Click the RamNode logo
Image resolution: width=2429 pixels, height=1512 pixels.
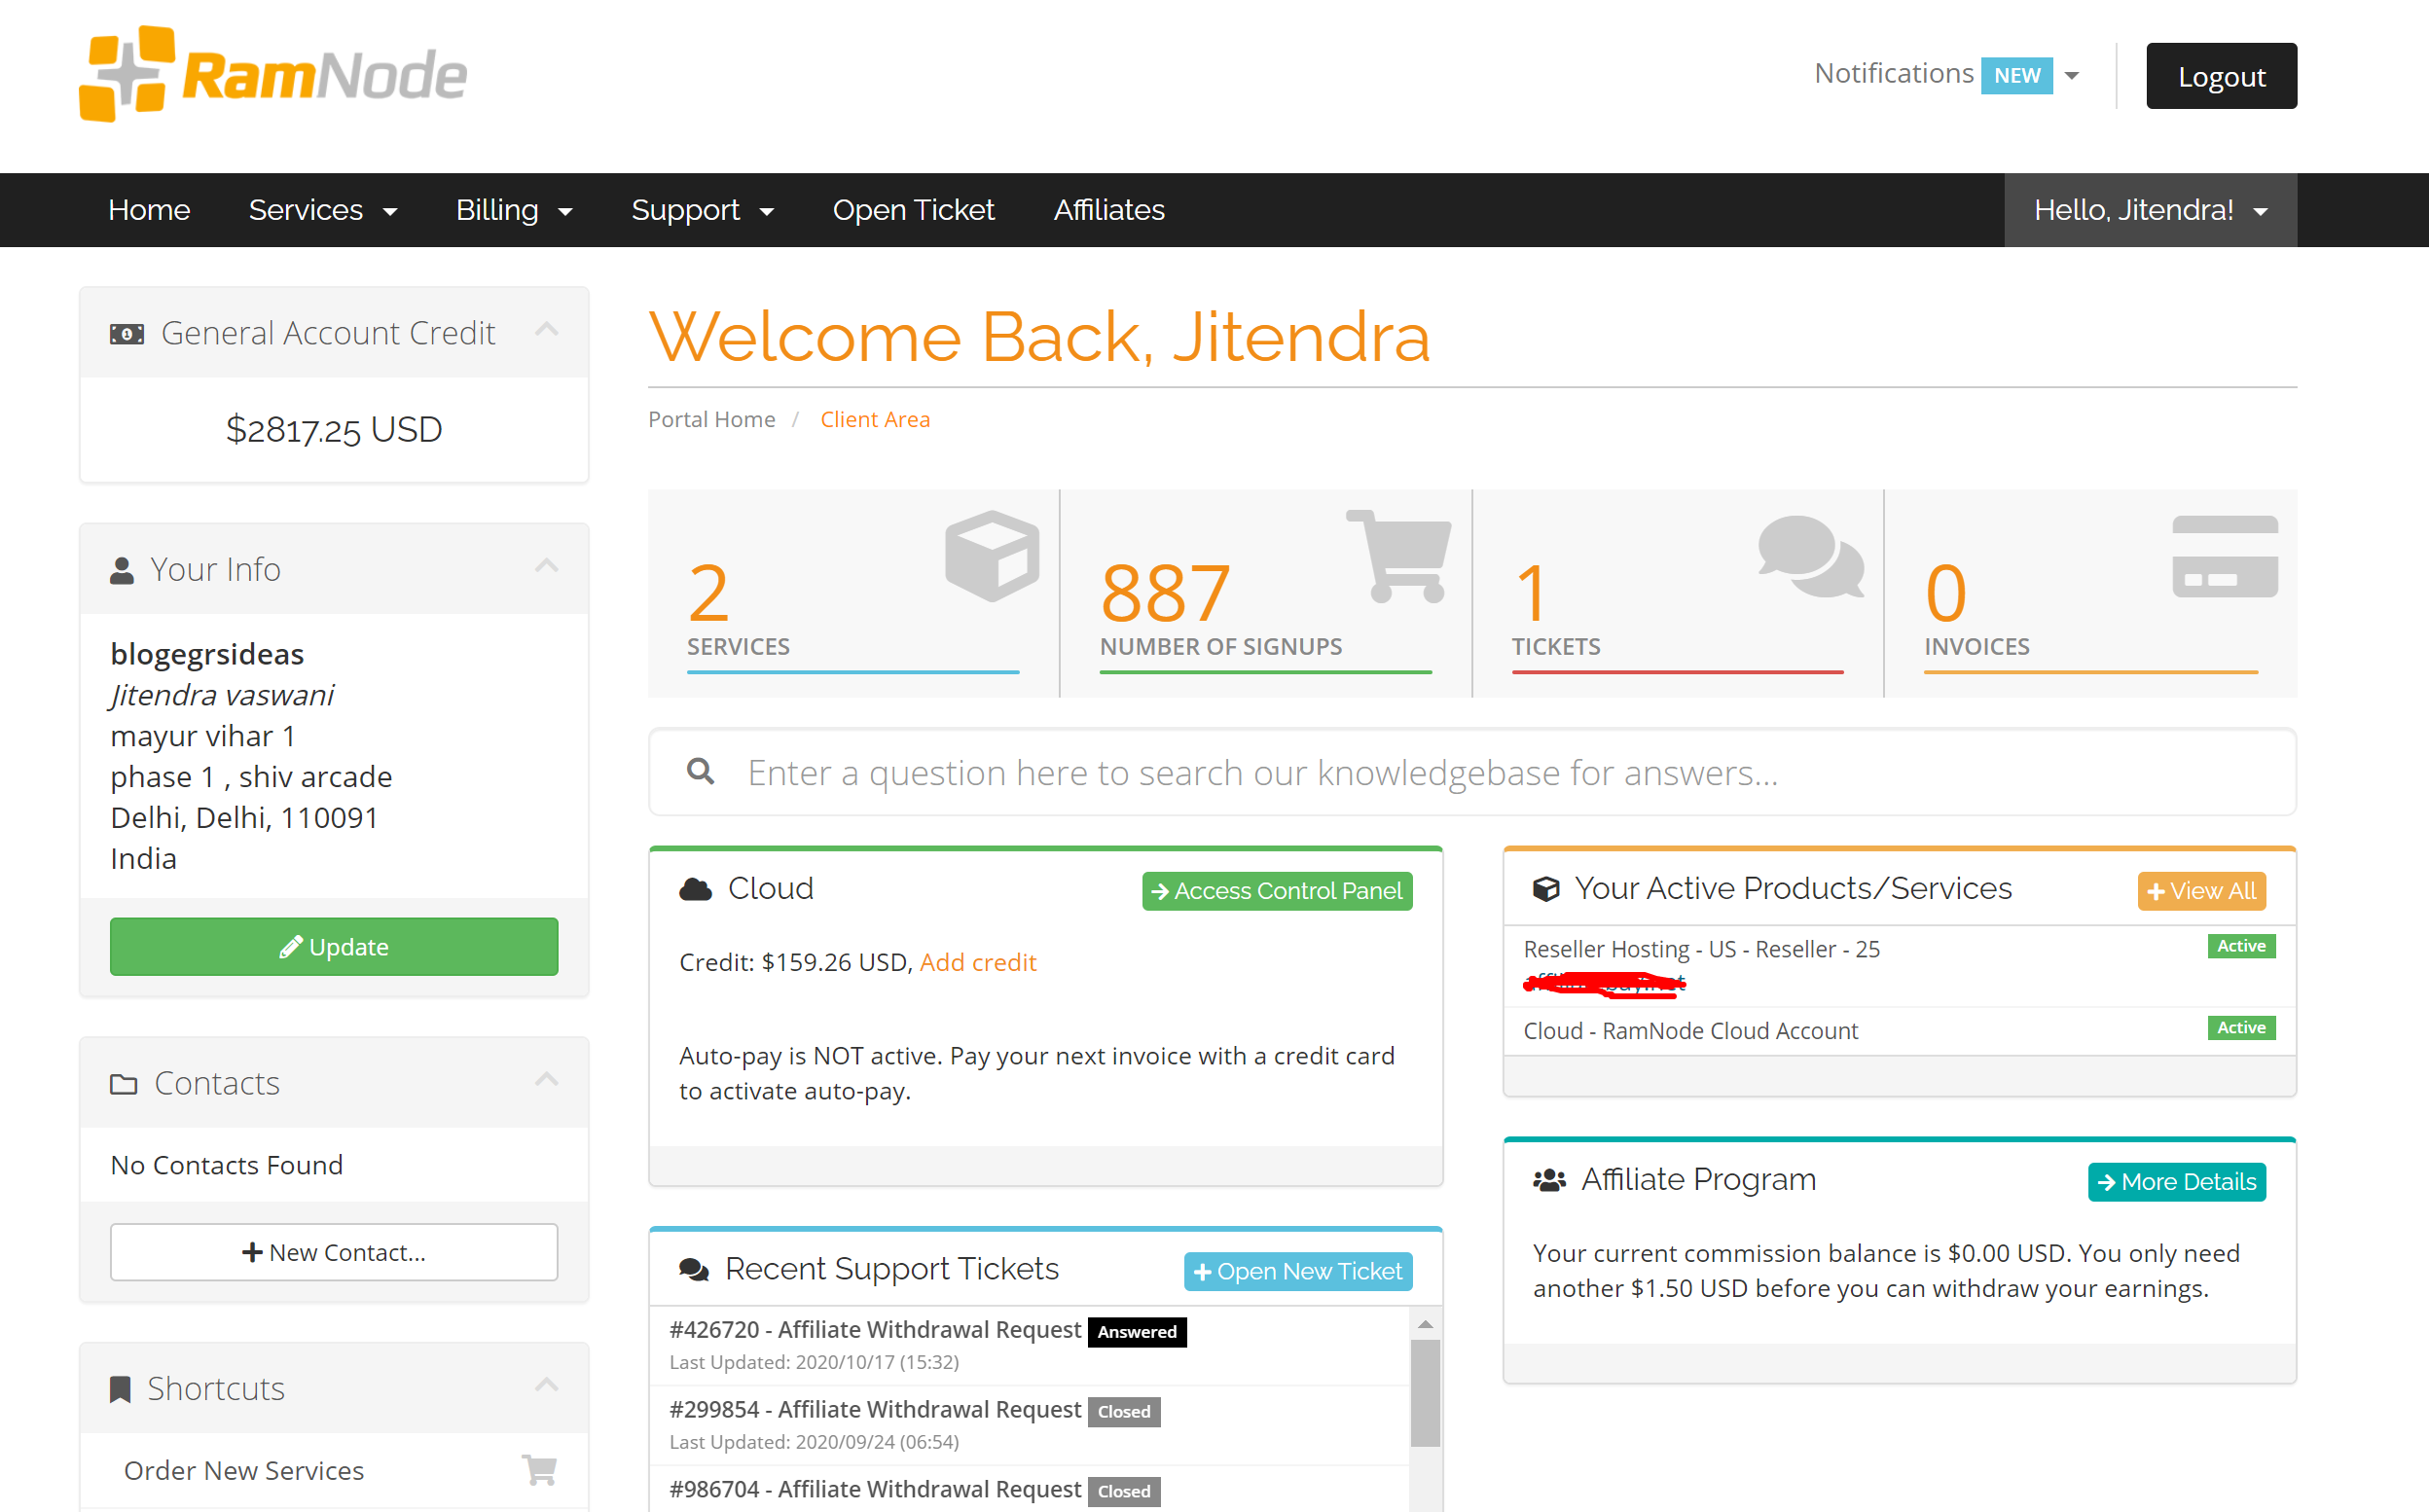tap(273, 75)
